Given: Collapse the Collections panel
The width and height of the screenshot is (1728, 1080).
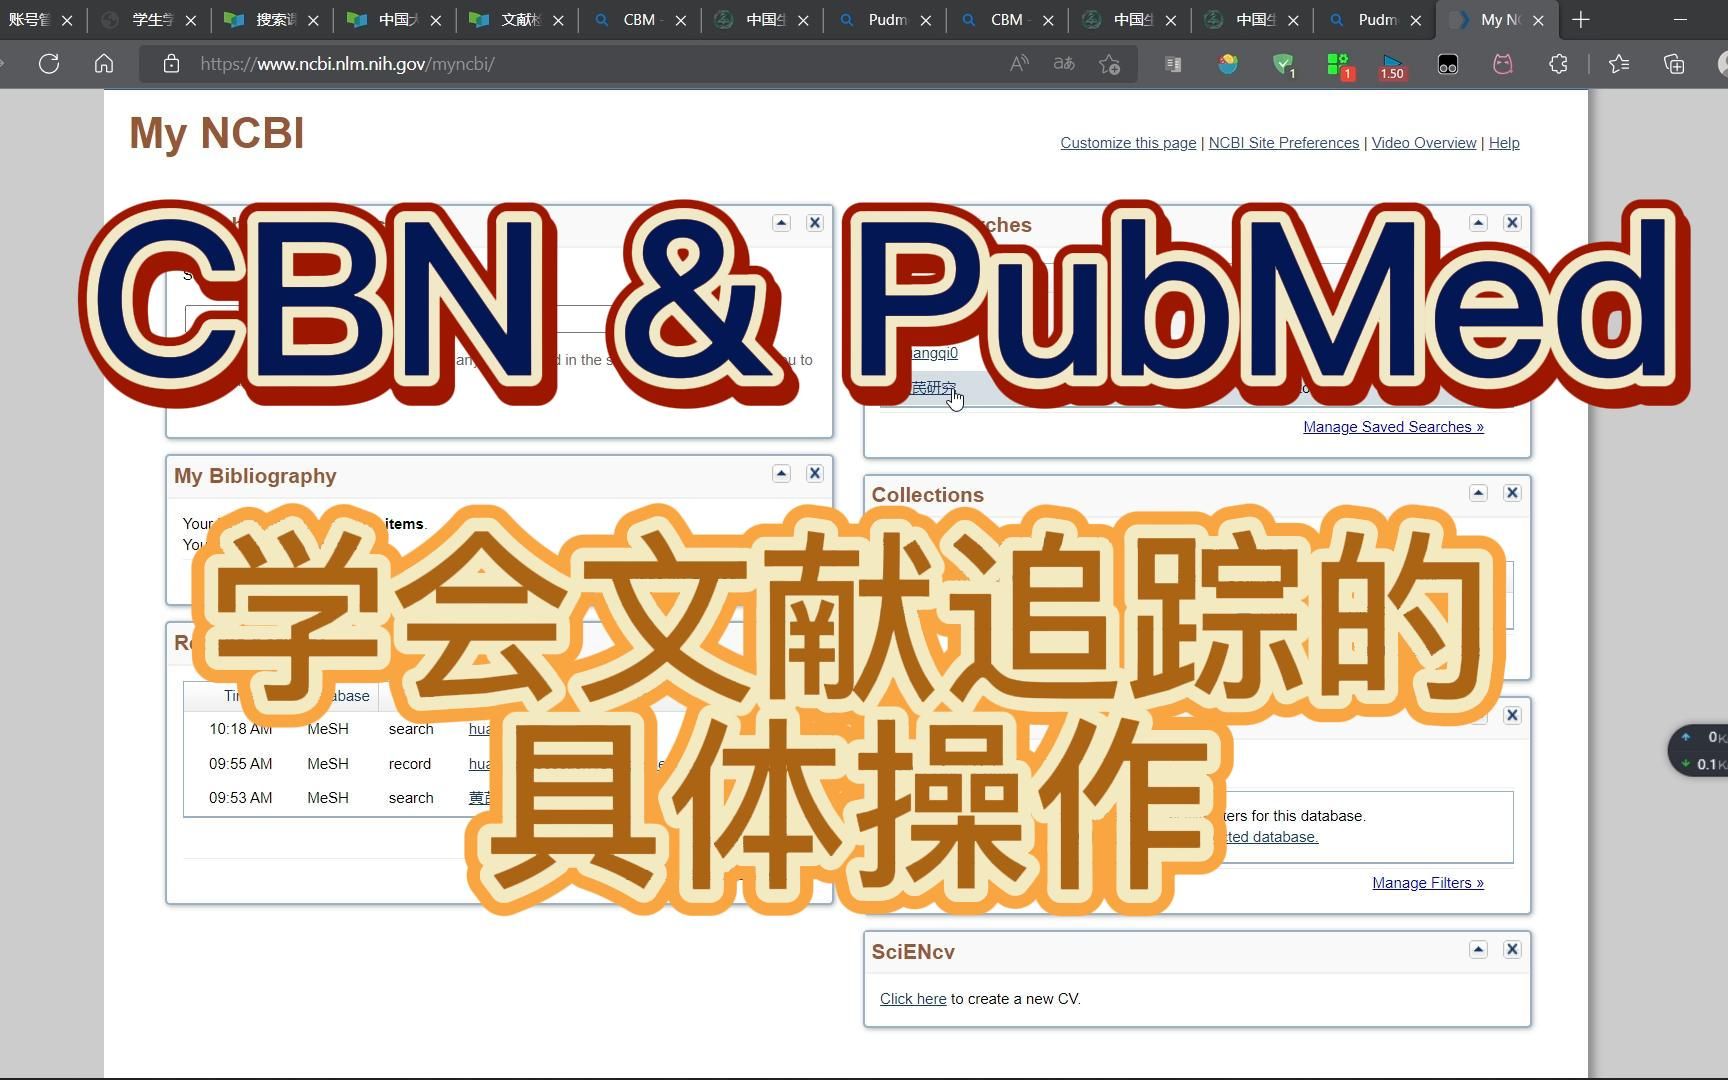Looking at the screenshot, I should [1478, 492].
